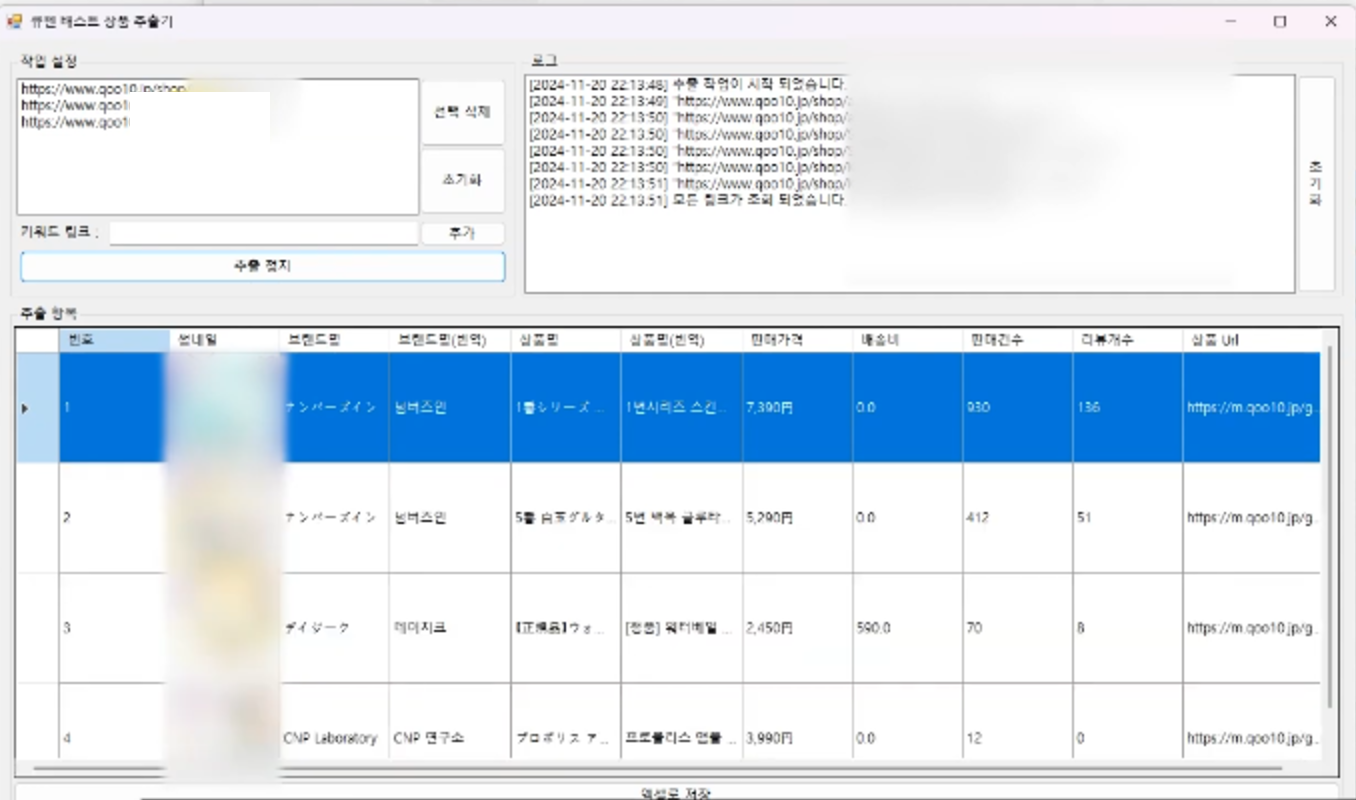
Task: Focus the 키워드 링크 (keyword link) input field
Action: click(264, 233)
